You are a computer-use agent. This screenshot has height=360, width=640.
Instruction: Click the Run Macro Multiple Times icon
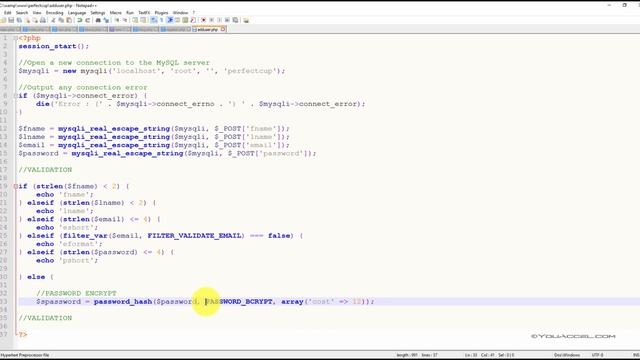coord(227,20)
